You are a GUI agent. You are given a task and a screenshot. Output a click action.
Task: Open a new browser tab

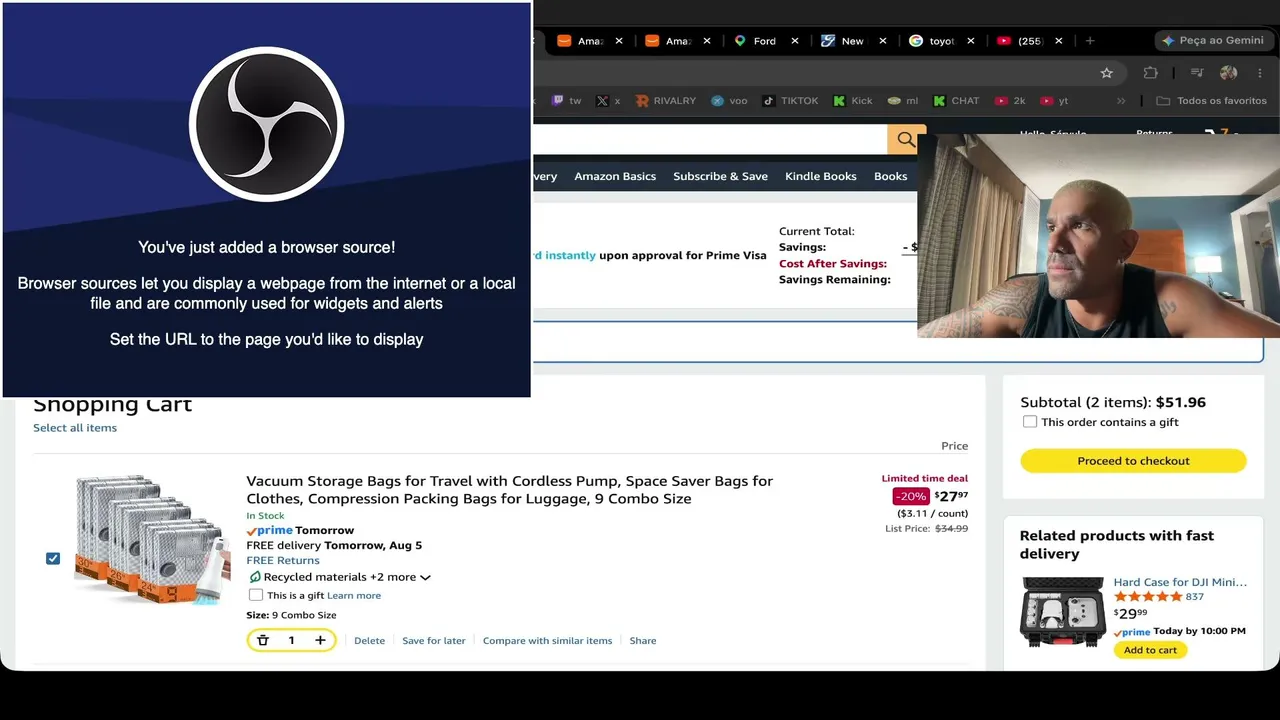point(1090,41)
